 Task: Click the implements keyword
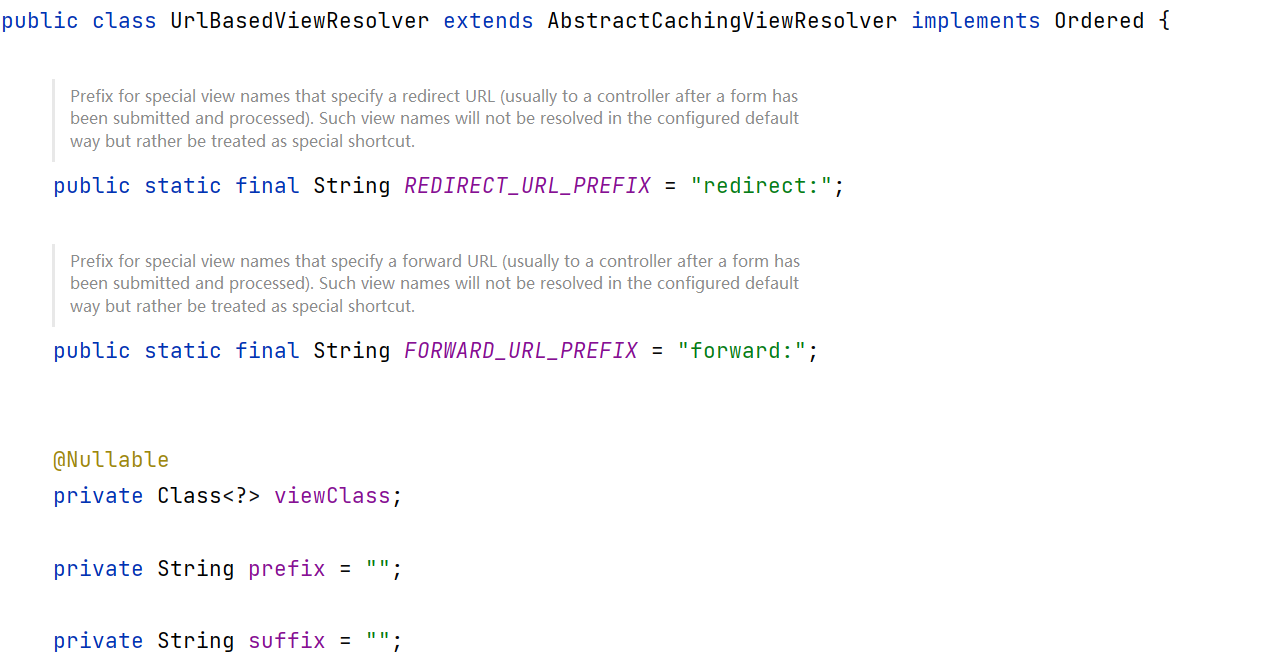[975, 21]
